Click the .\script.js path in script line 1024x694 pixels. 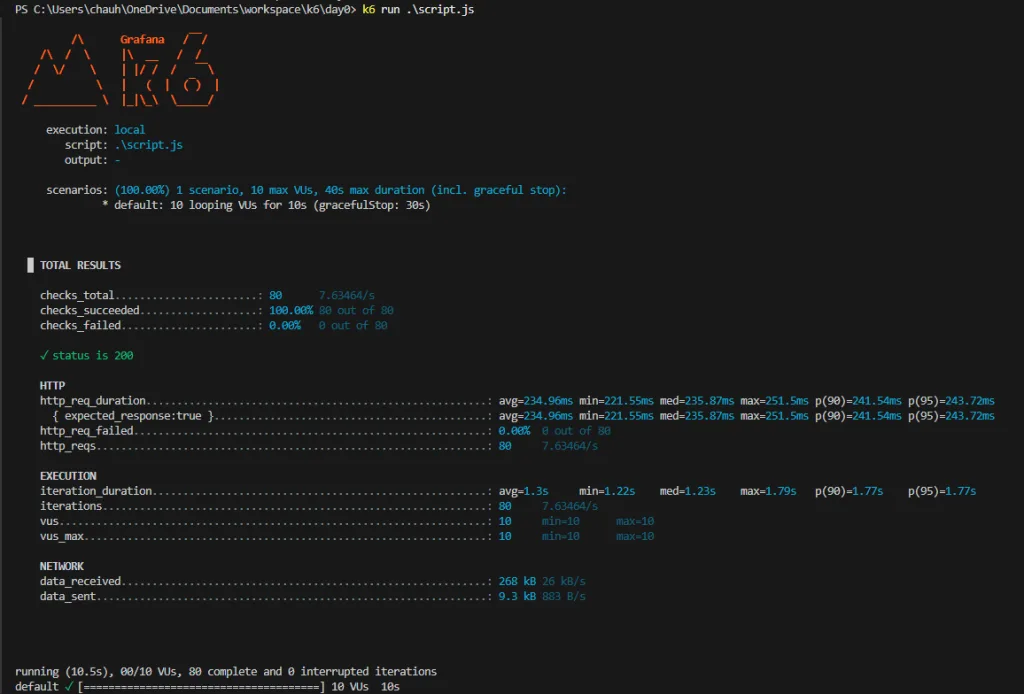[148, 145]
